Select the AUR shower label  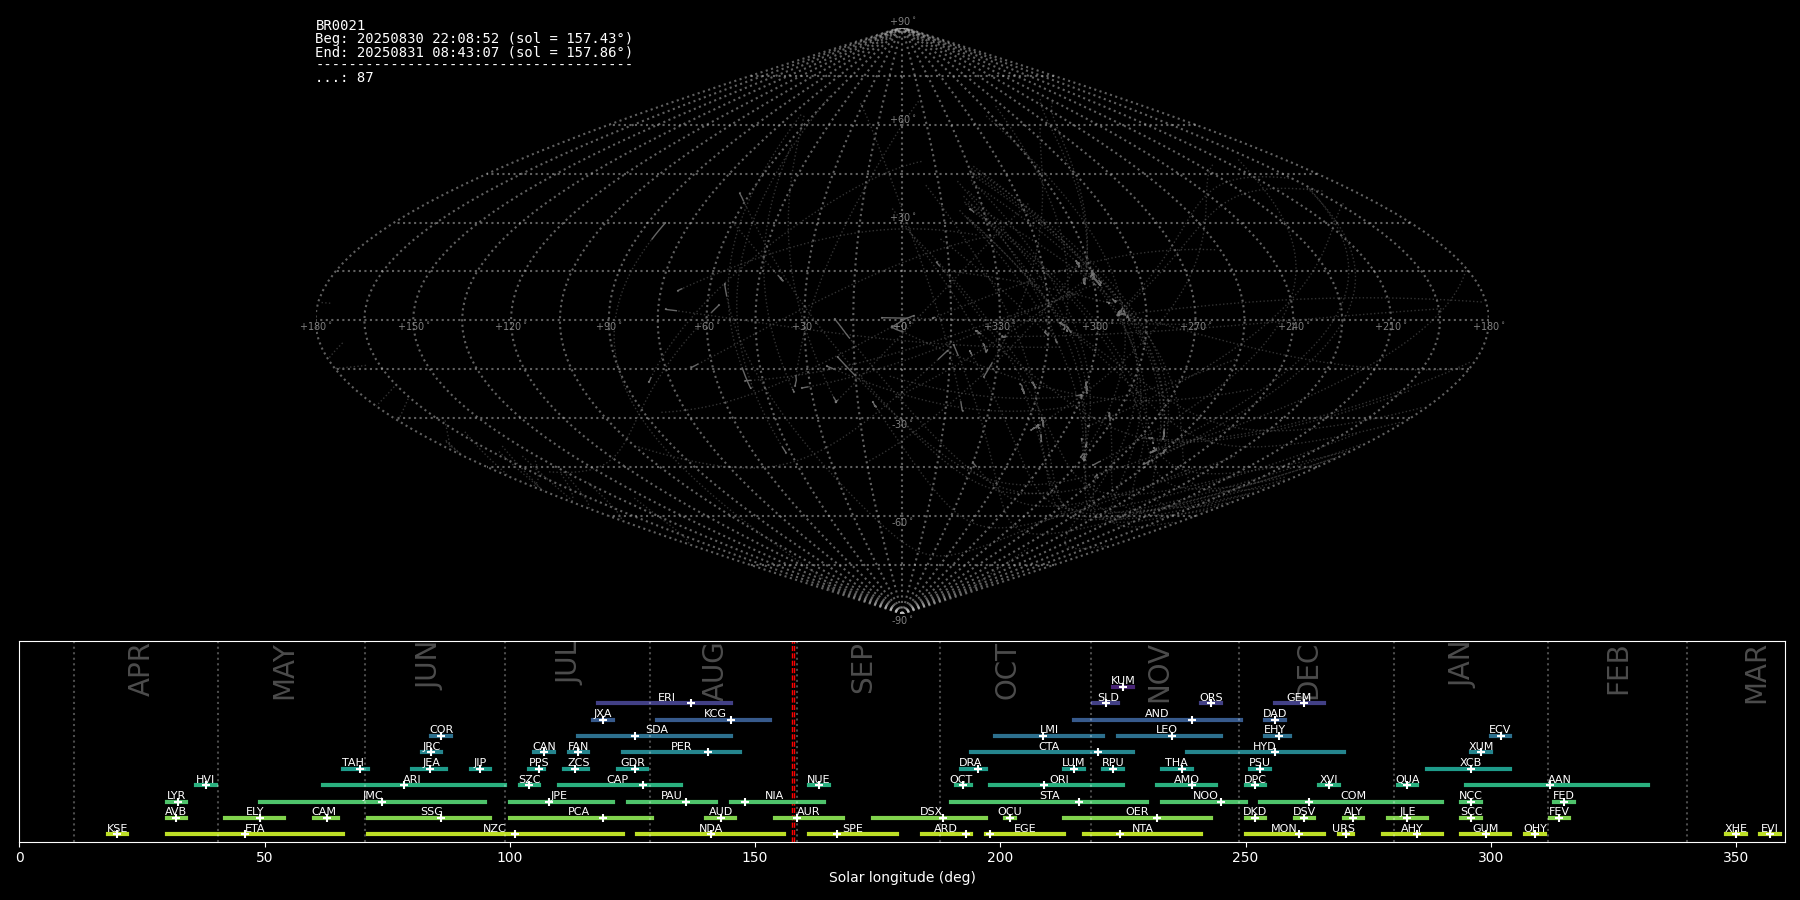[x=808, y=812]
